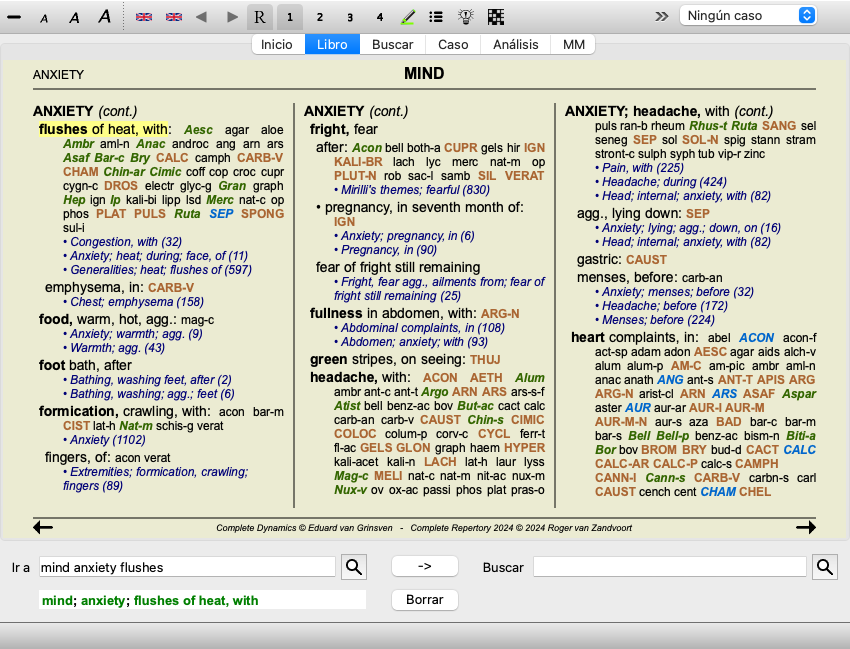
Task: Switch to the Libro tab
Action: 332,44
